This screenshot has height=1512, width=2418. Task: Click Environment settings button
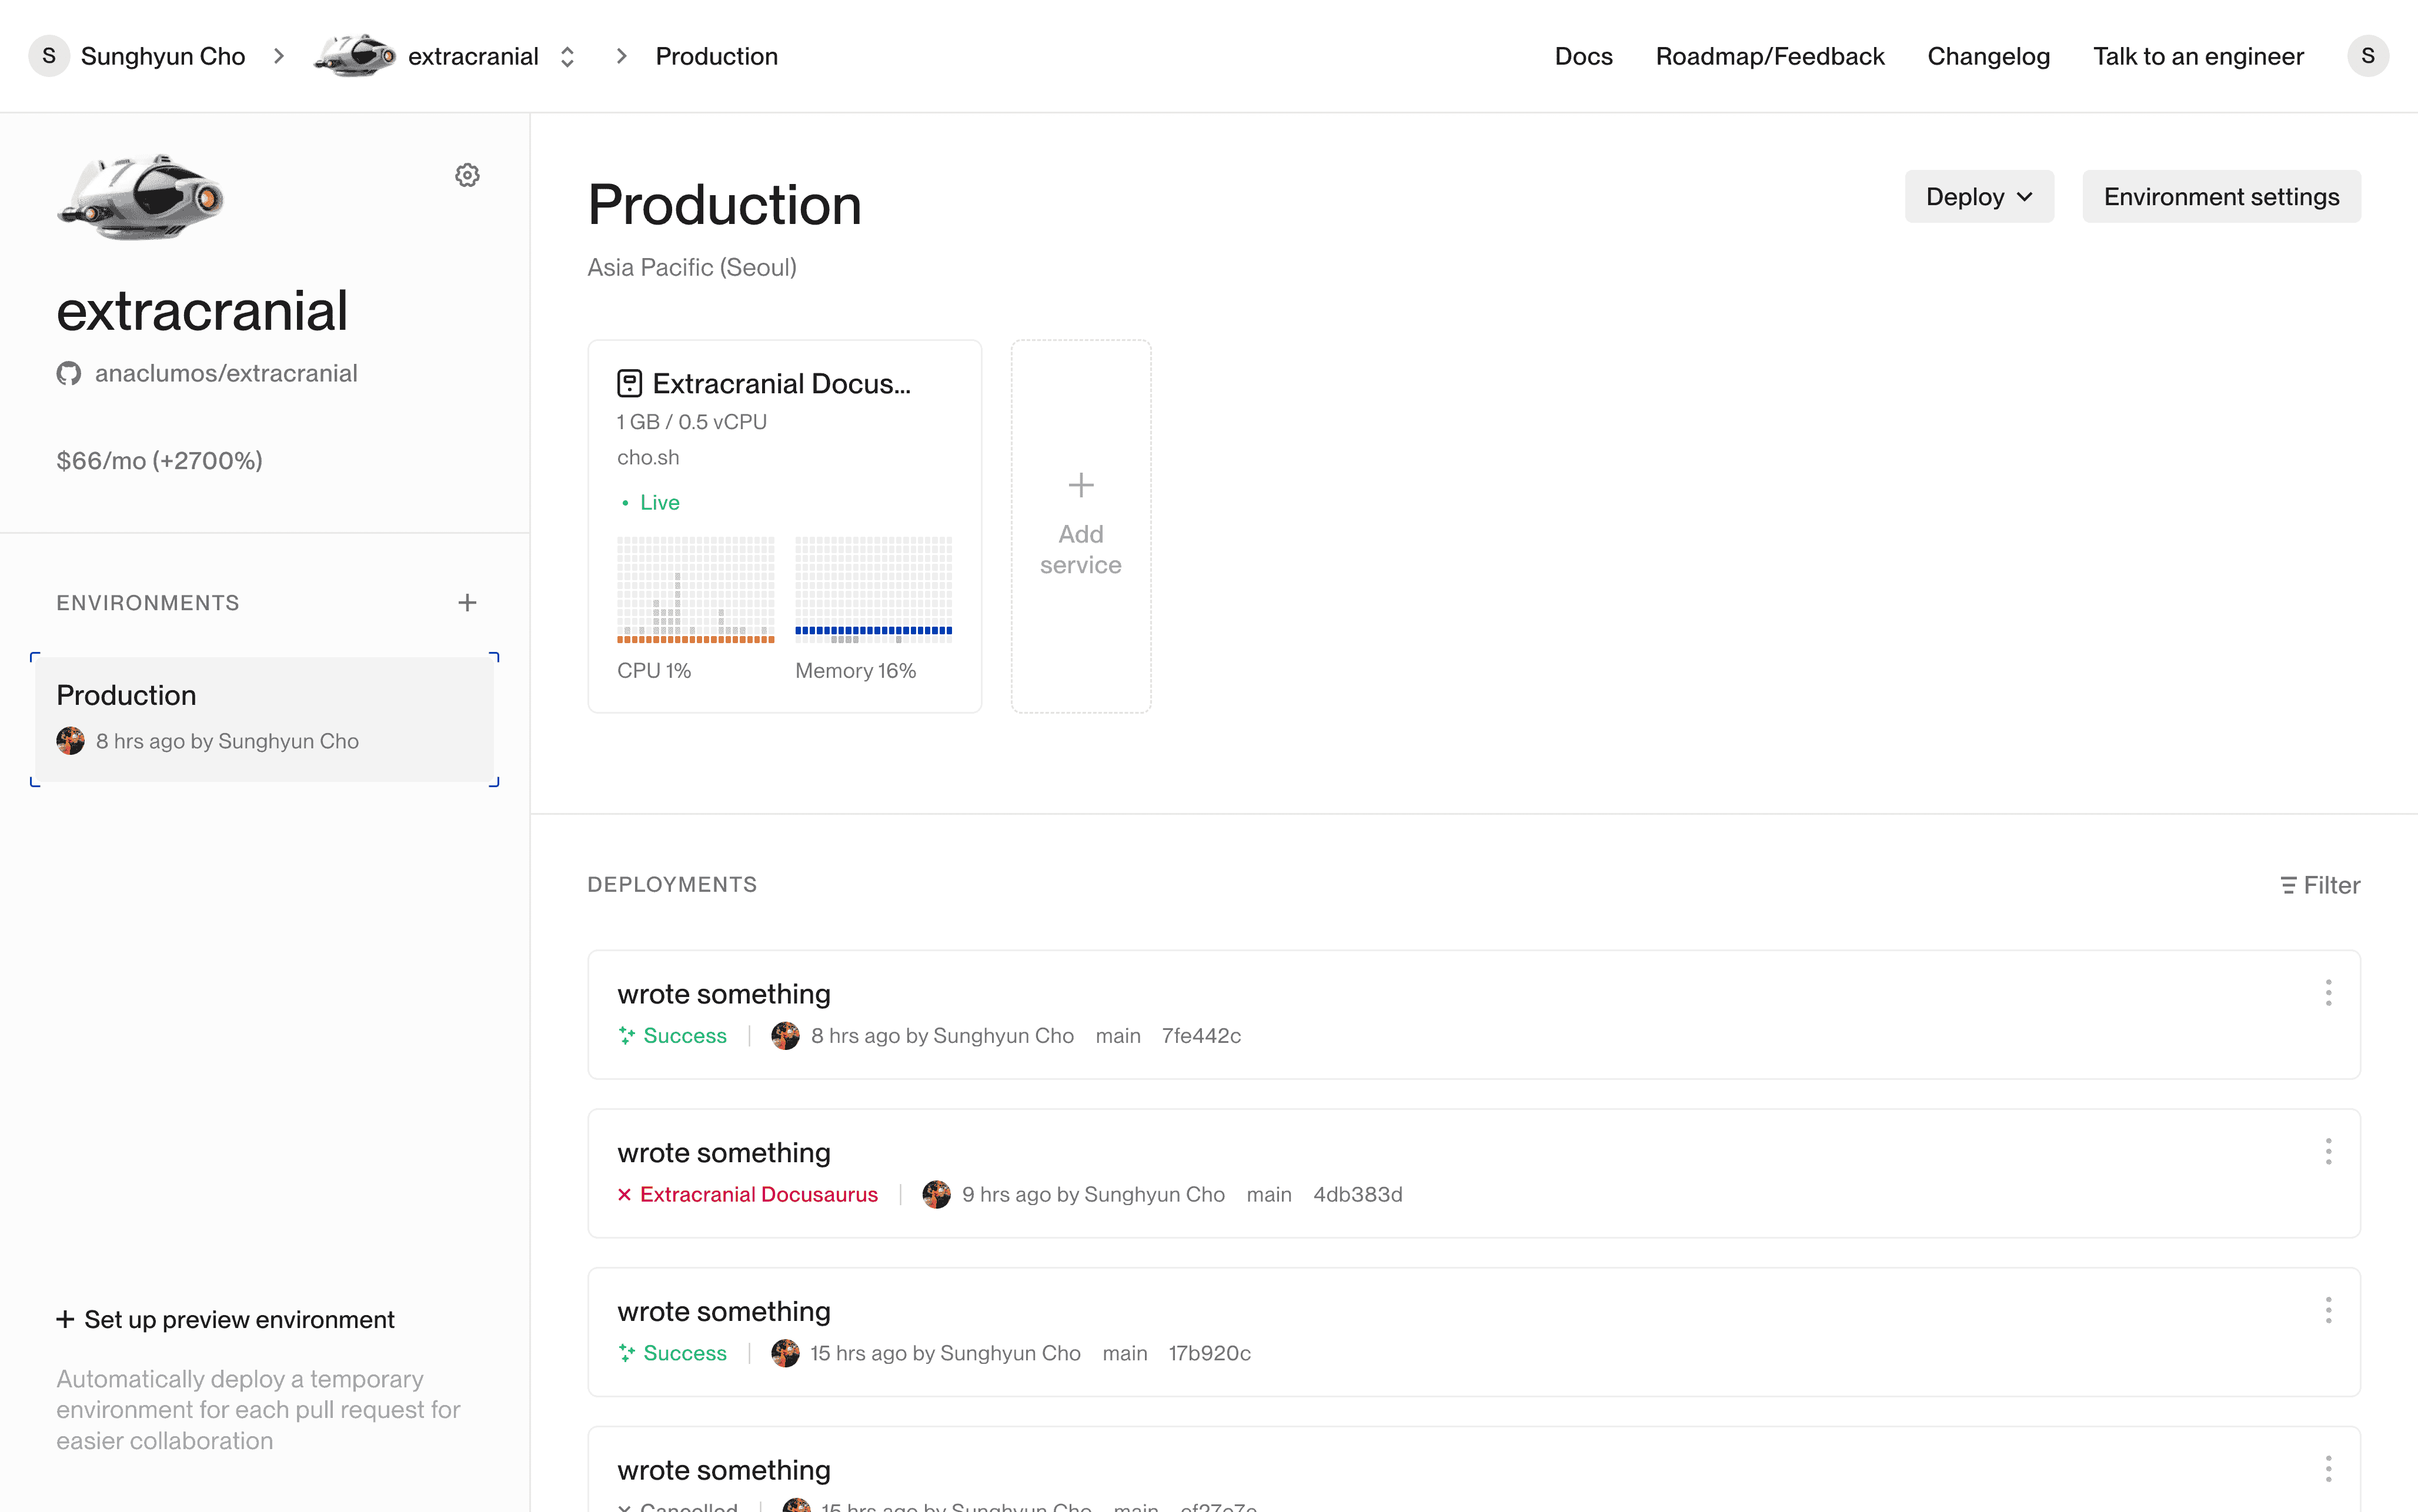[x=2221, y=197]
